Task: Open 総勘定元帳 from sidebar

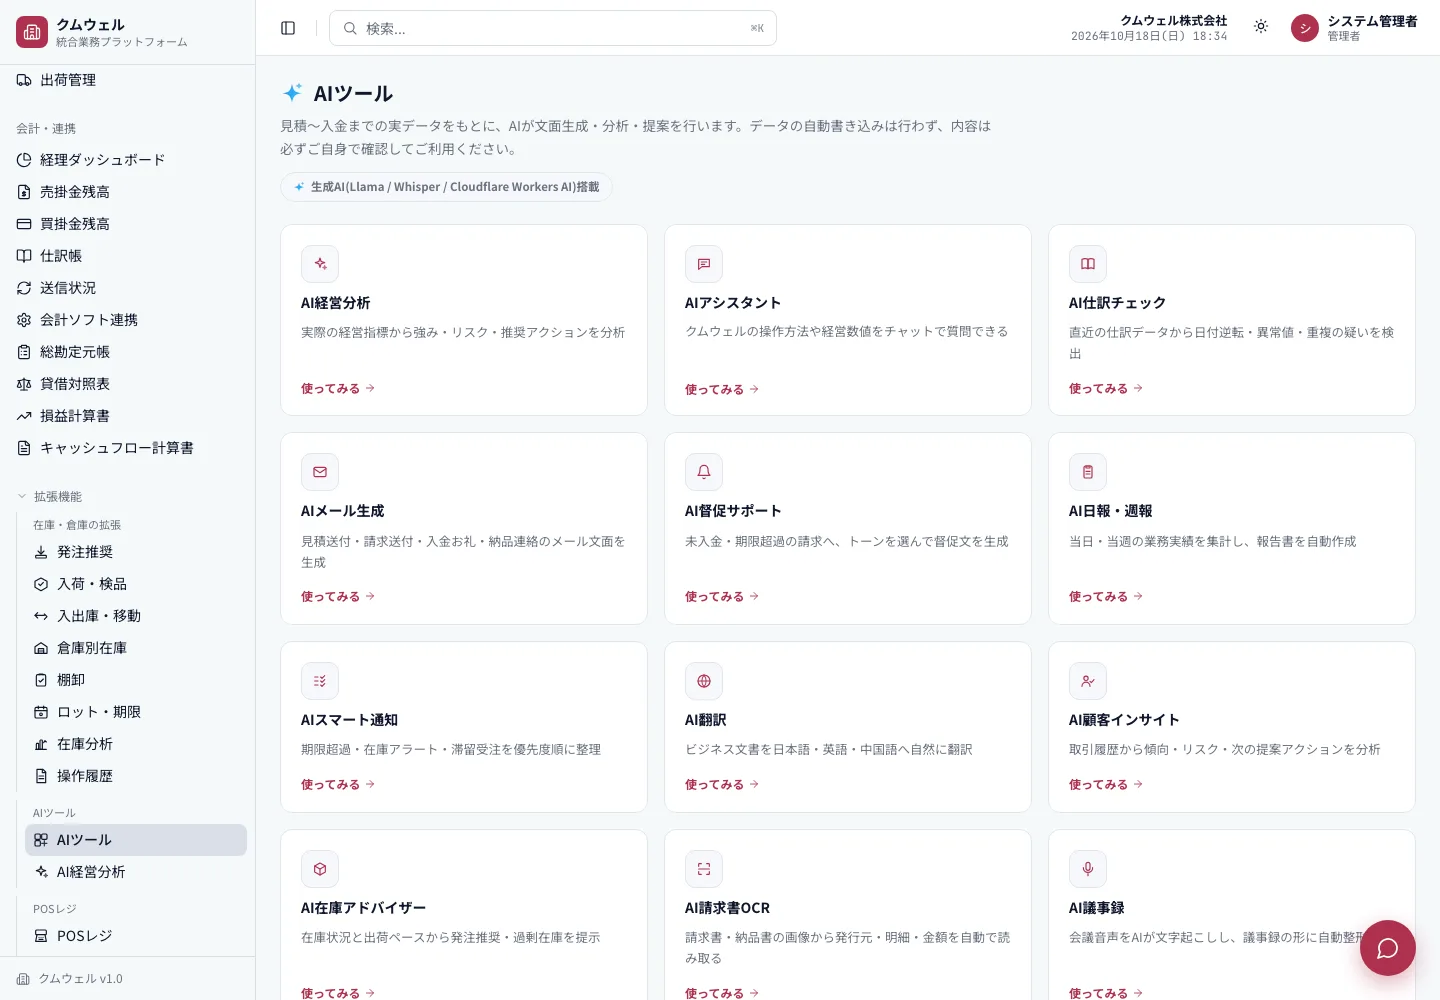Action: (x=127, y=352)
